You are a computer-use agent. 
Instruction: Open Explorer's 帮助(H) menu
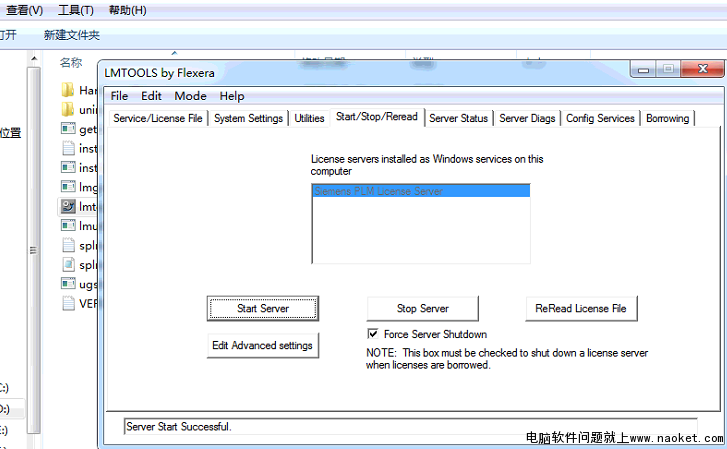(128, 10)
